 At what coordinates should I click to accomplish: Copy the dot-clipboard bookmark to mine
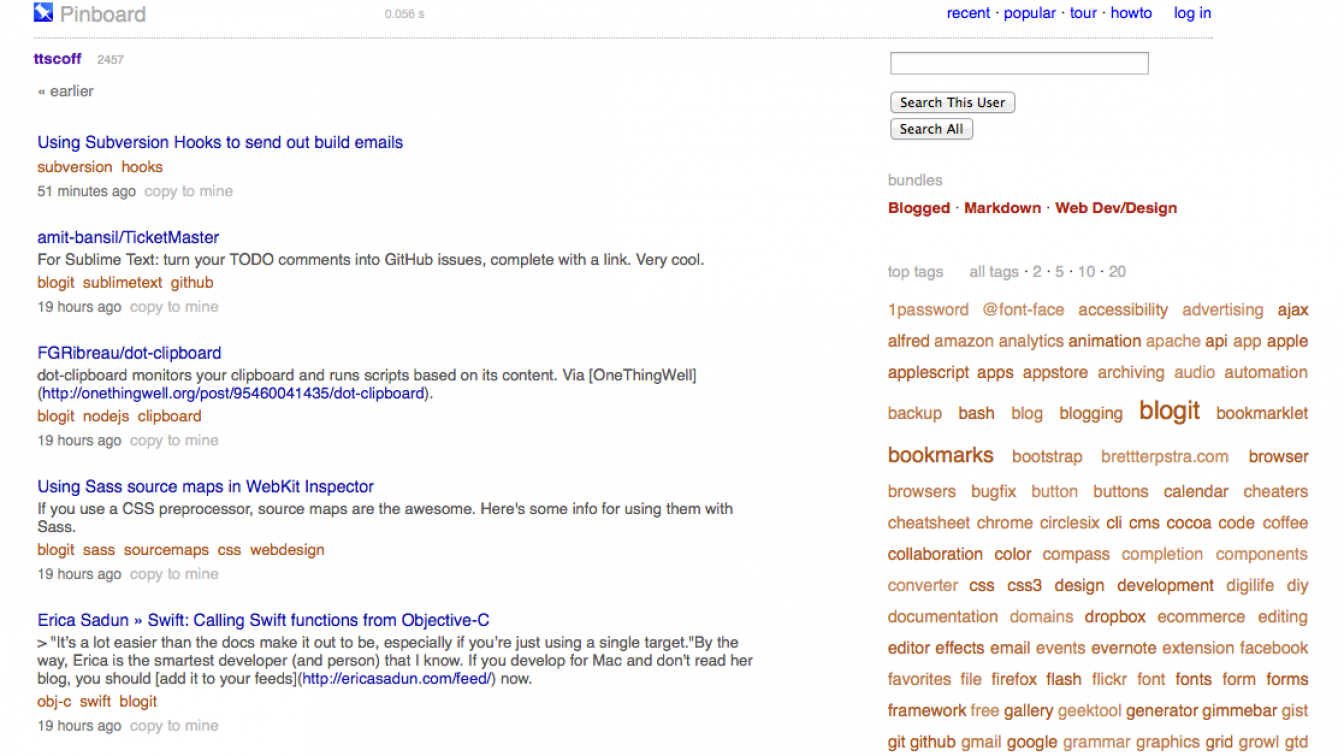[x=174, y=440]
